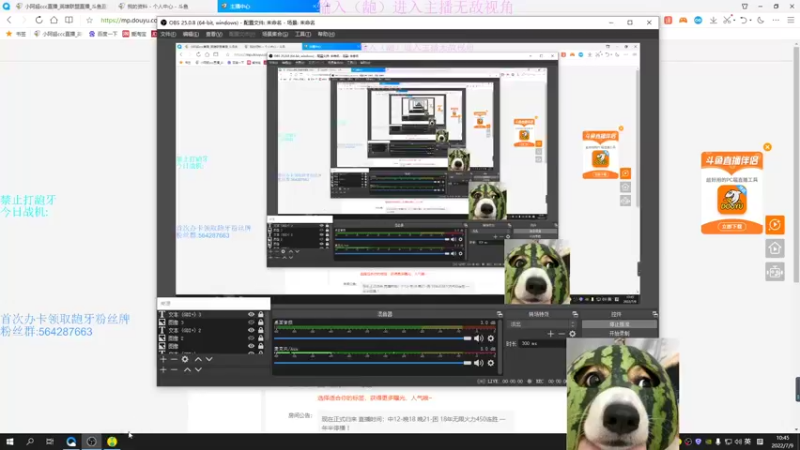
Task: Switch to the 我的资料 - 个人中心 browser tab
Action: (x=158, y=6)
